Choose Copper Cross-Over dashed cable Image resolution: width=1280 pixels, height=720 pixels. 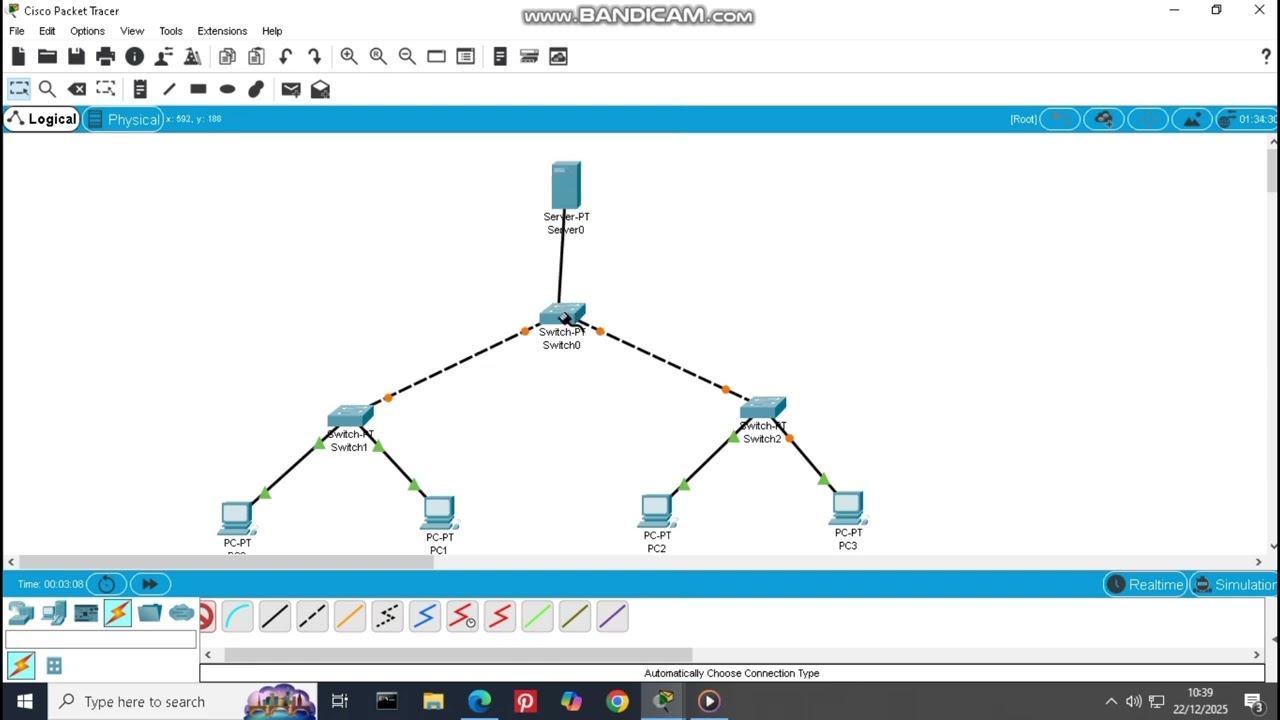pos(312,616)
